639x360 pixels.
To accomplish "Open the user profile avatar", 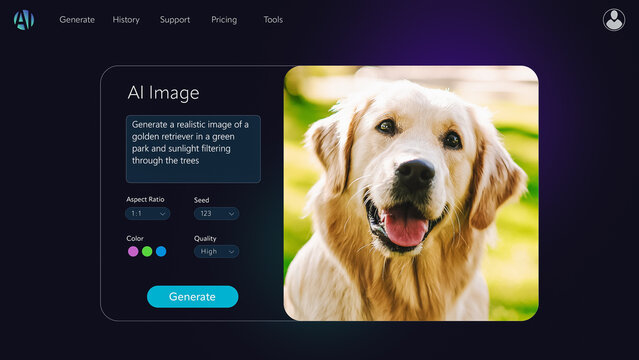I will tap(614, 20).
